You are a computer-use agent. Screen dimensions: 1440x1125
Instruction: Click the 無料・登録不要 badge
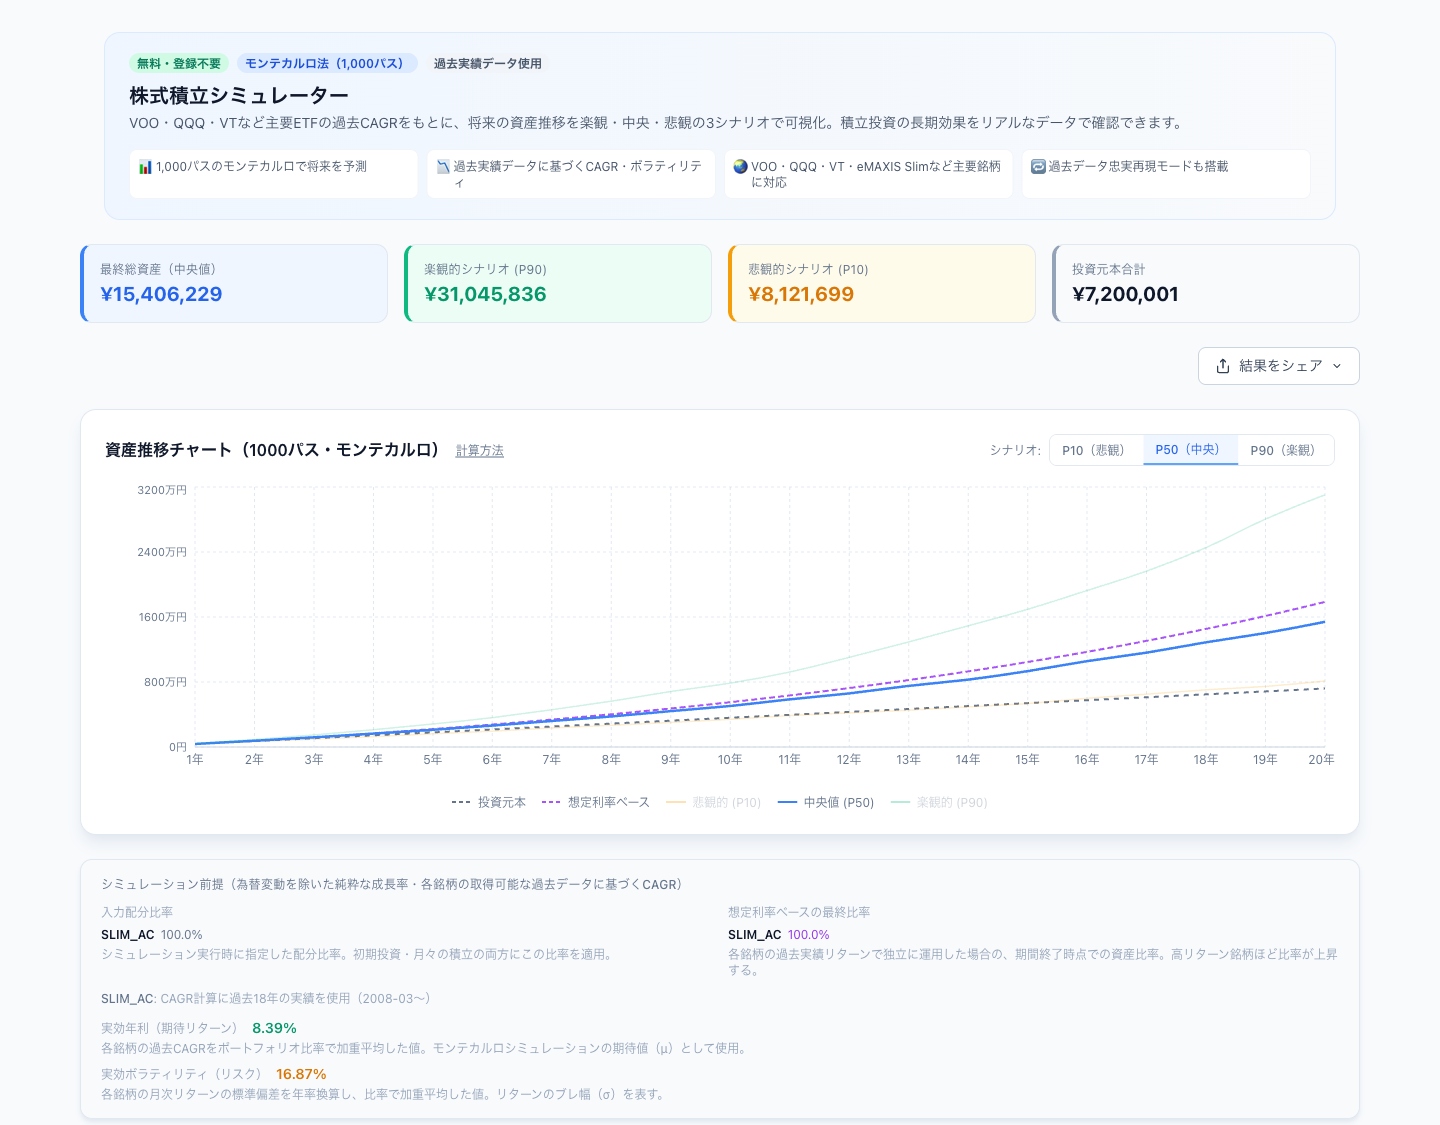point(179,63)
